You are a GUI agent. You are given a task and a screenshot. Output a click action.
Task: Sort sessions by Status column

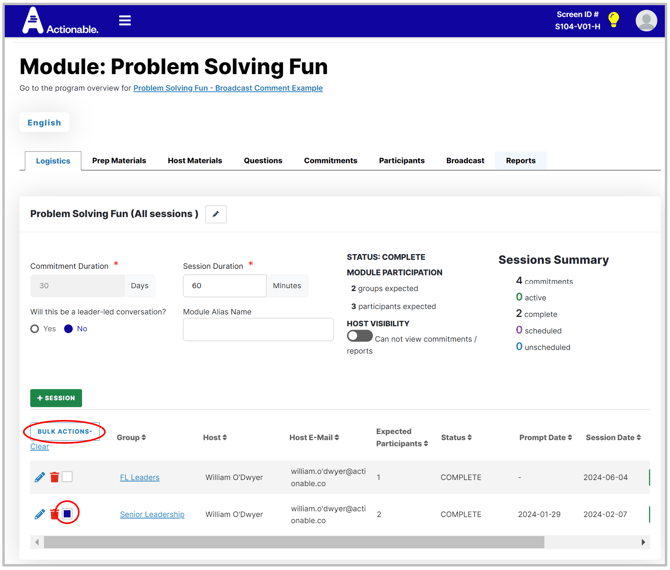pos(456,438)
